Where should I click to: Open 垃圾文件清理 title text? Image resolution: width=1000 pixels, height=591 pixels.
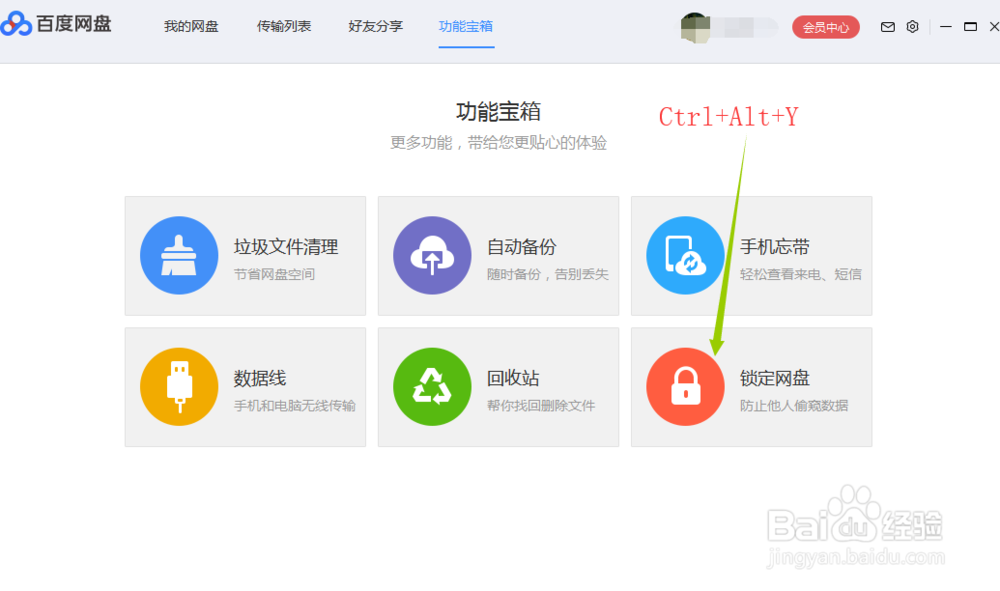coord(286,247)
